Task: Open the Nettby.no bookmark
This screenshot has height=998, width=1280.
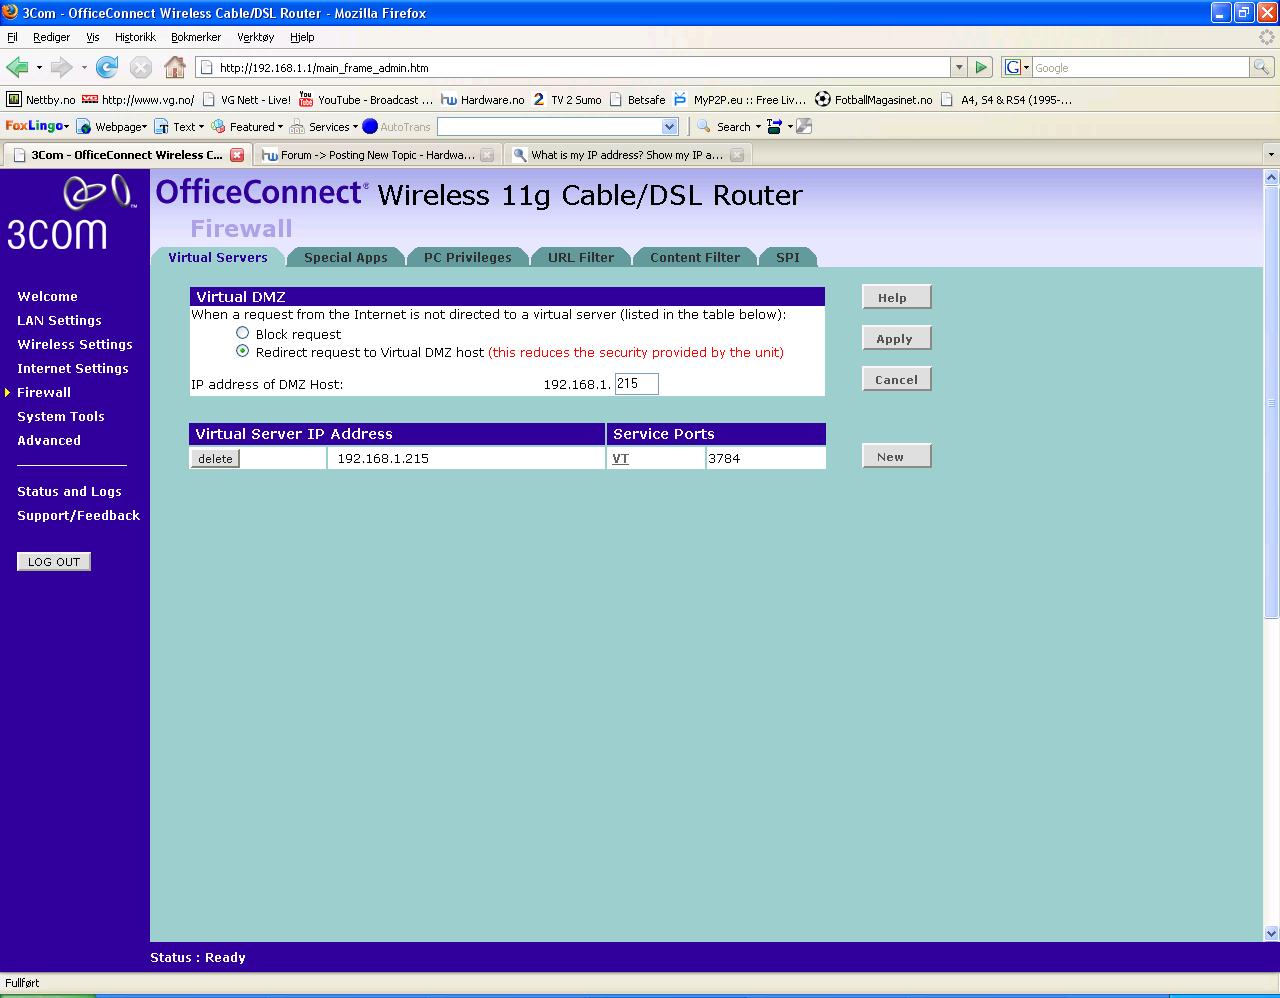Action: coord(41,99)
